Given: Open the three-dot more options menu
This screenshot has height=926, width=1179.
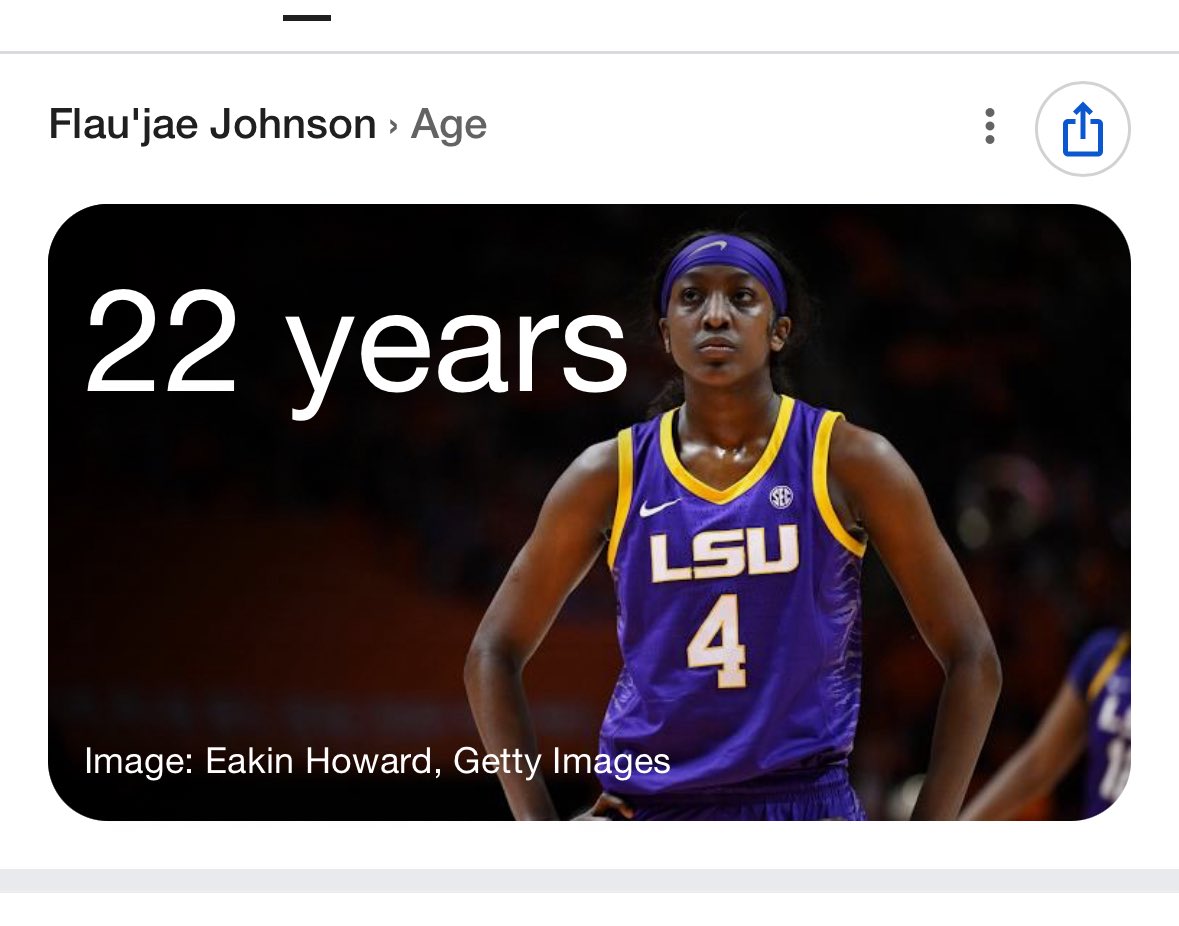Looking at the screenshot, I should pos(990,126).
